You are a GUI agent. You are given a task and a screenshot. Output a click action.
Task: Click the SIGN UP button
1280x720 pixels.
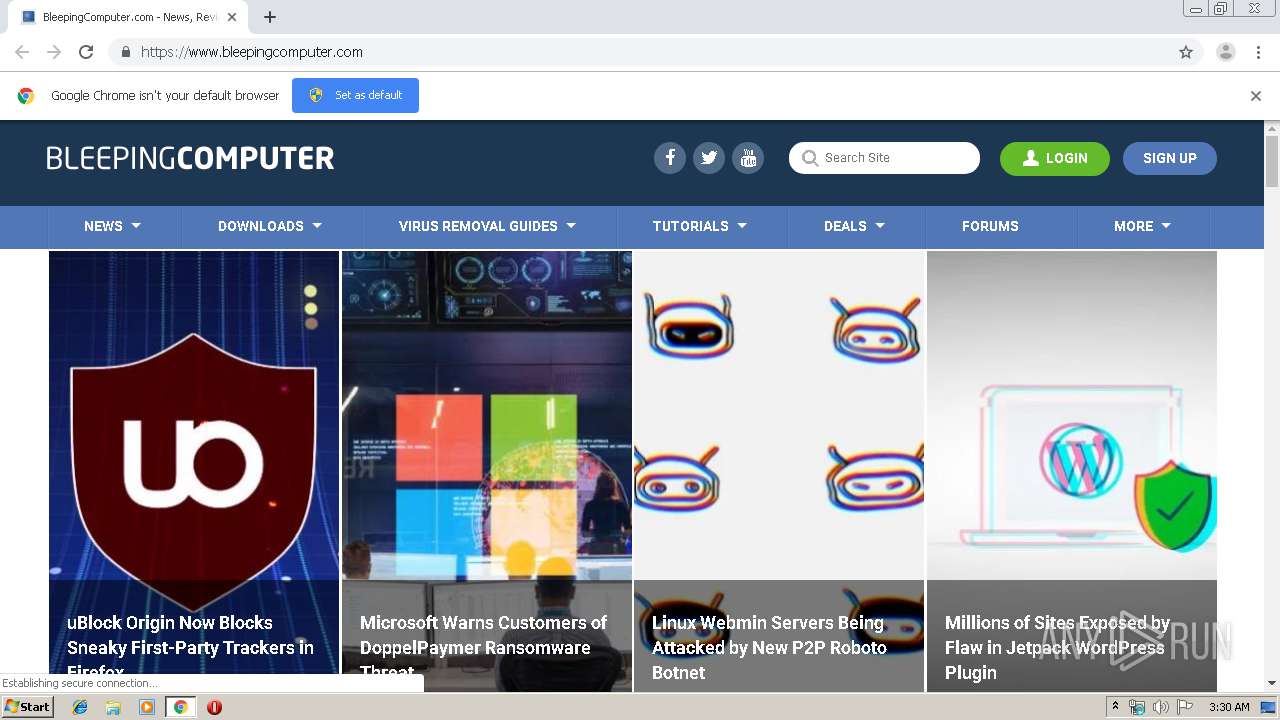1170,158
